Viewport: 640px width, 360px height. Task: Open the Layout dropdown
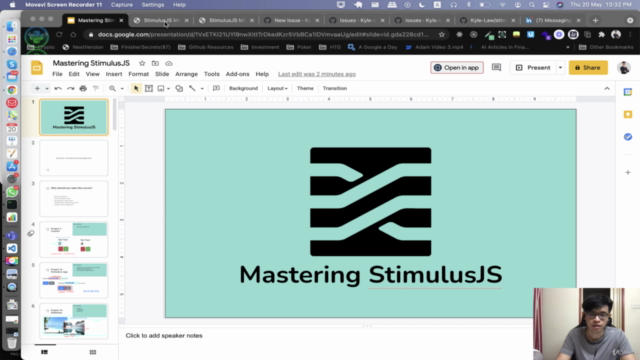tap(277, 88)
